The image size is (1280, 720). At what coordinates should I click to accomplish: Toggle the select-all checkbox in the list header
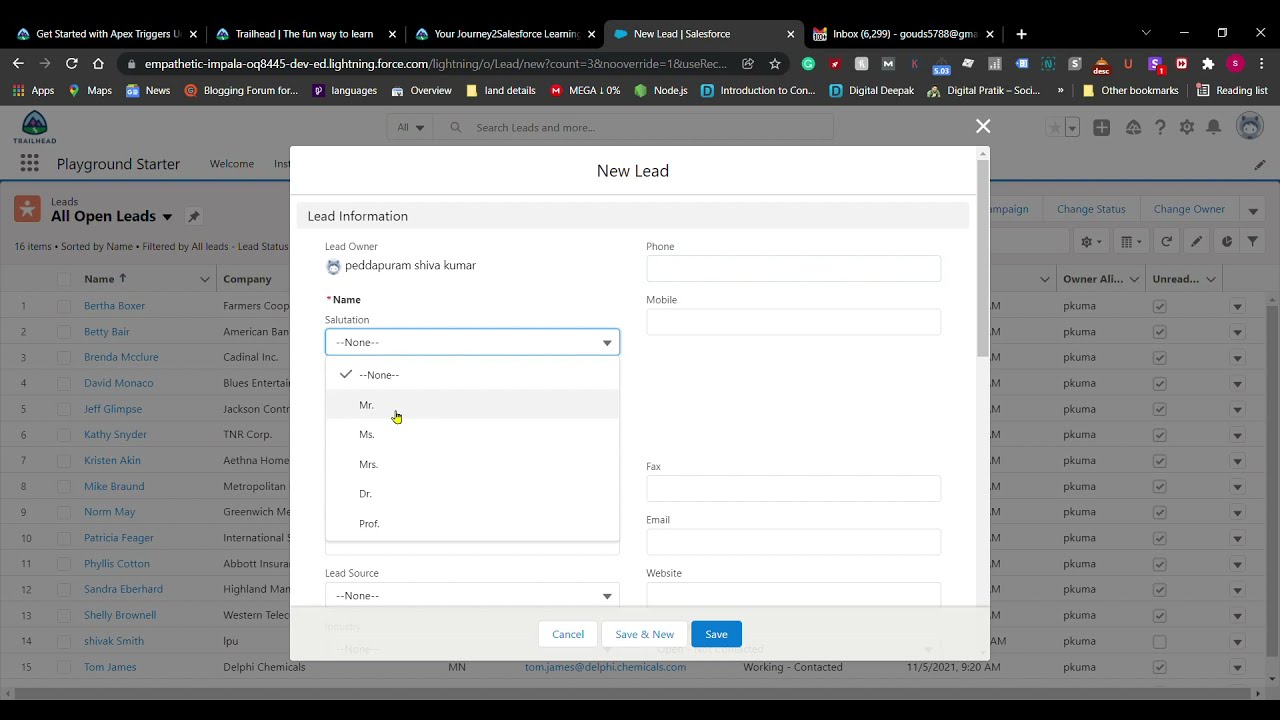tap(64, 279)
